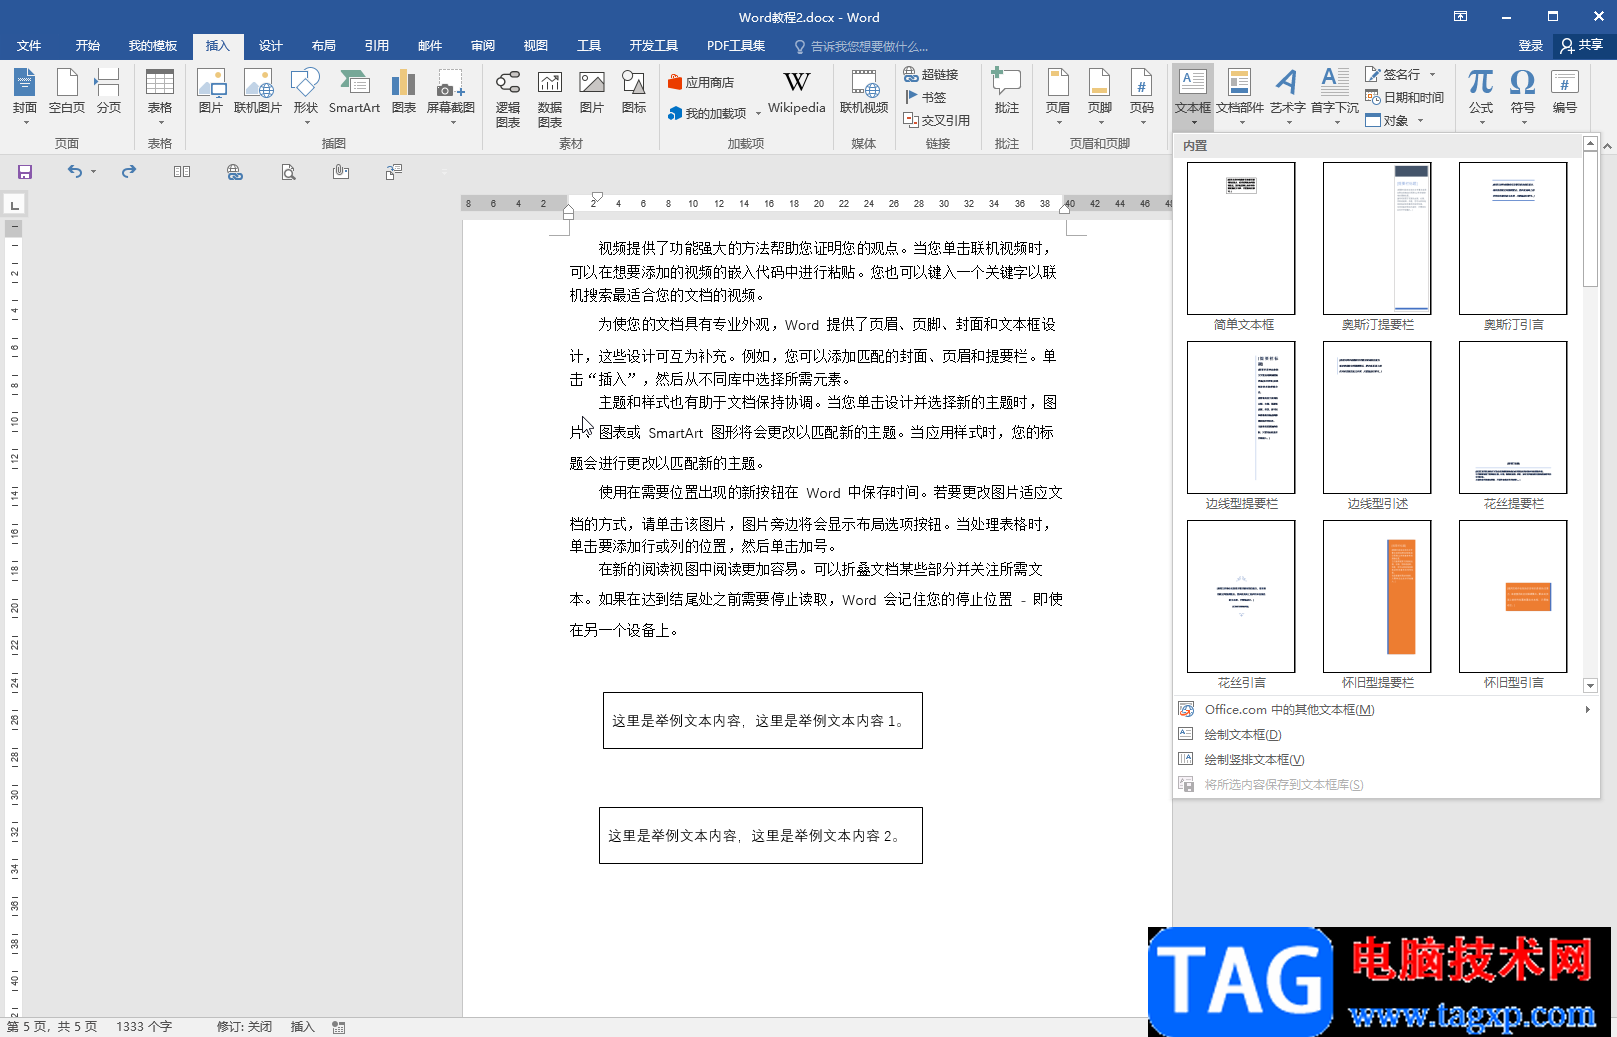Click the Tell Me search box
The height and width of the screenshot is (1037, 1617).
(861, 46)
